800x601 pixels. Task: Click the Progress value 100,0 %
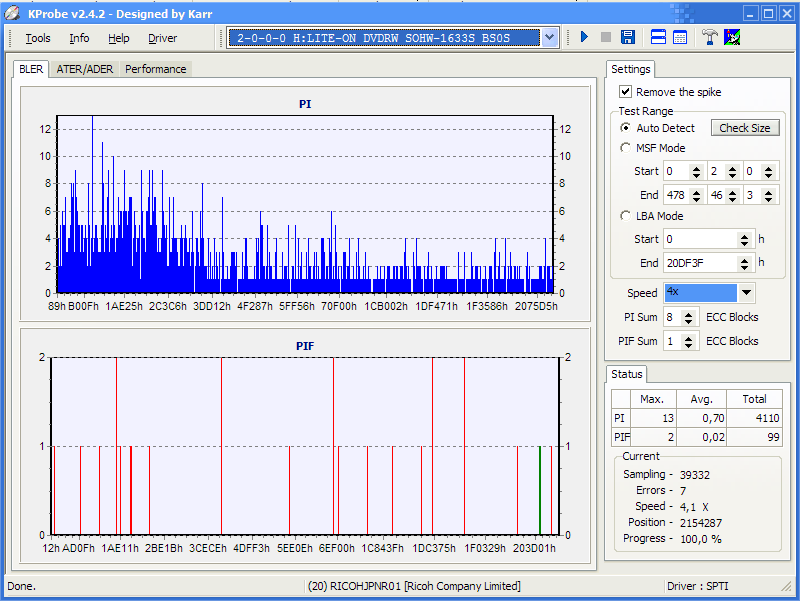(x=701, y=539)
